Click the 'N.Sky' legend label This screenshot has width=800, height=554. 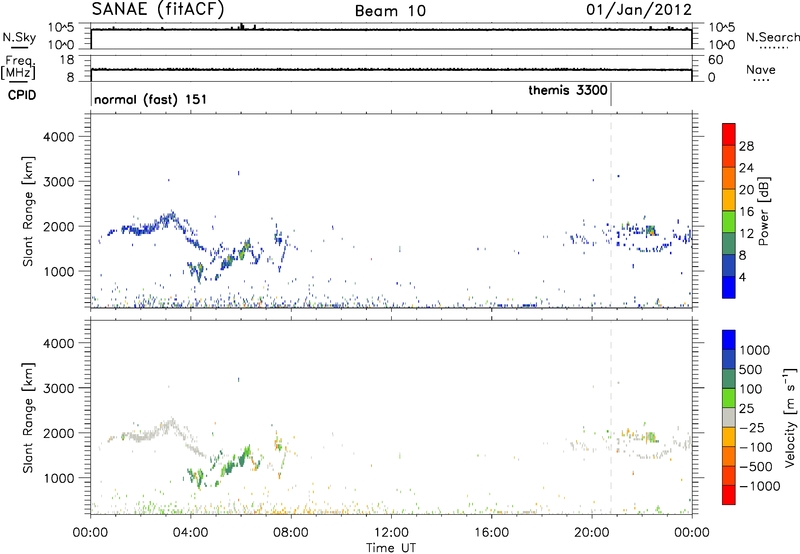(19, 37)
